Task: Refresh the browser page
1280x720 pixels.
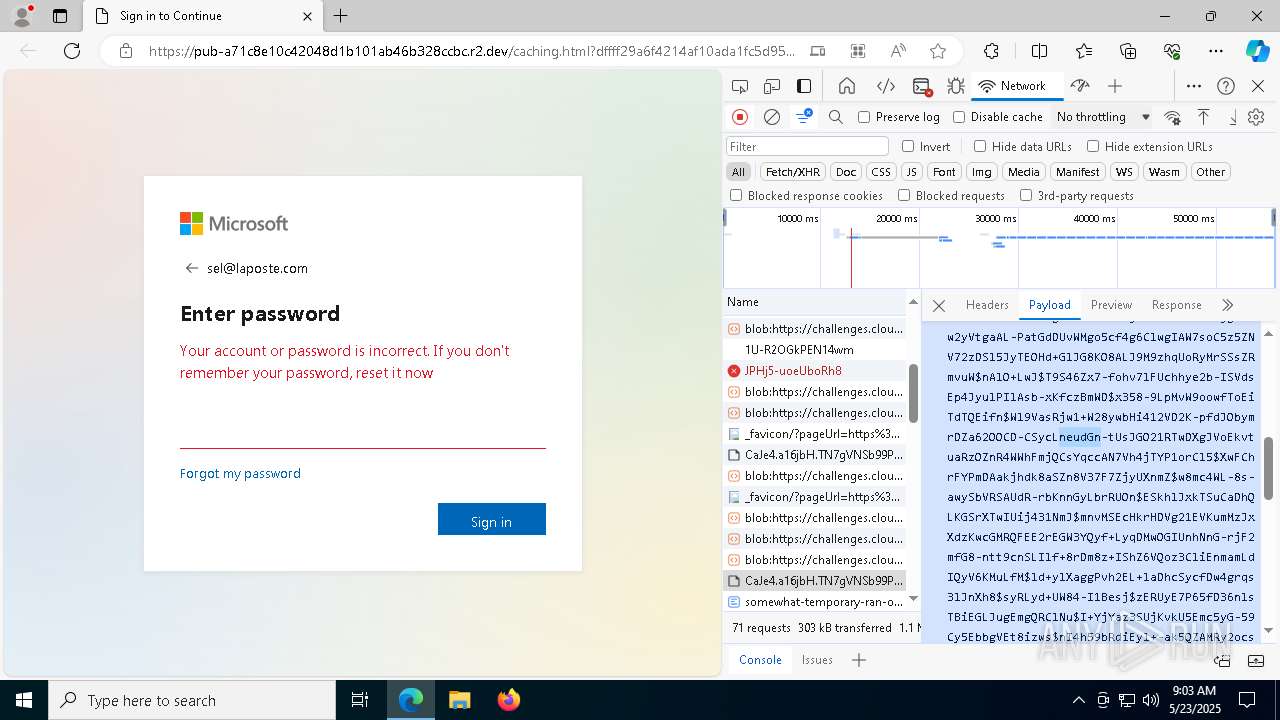Action: [72, 51]
